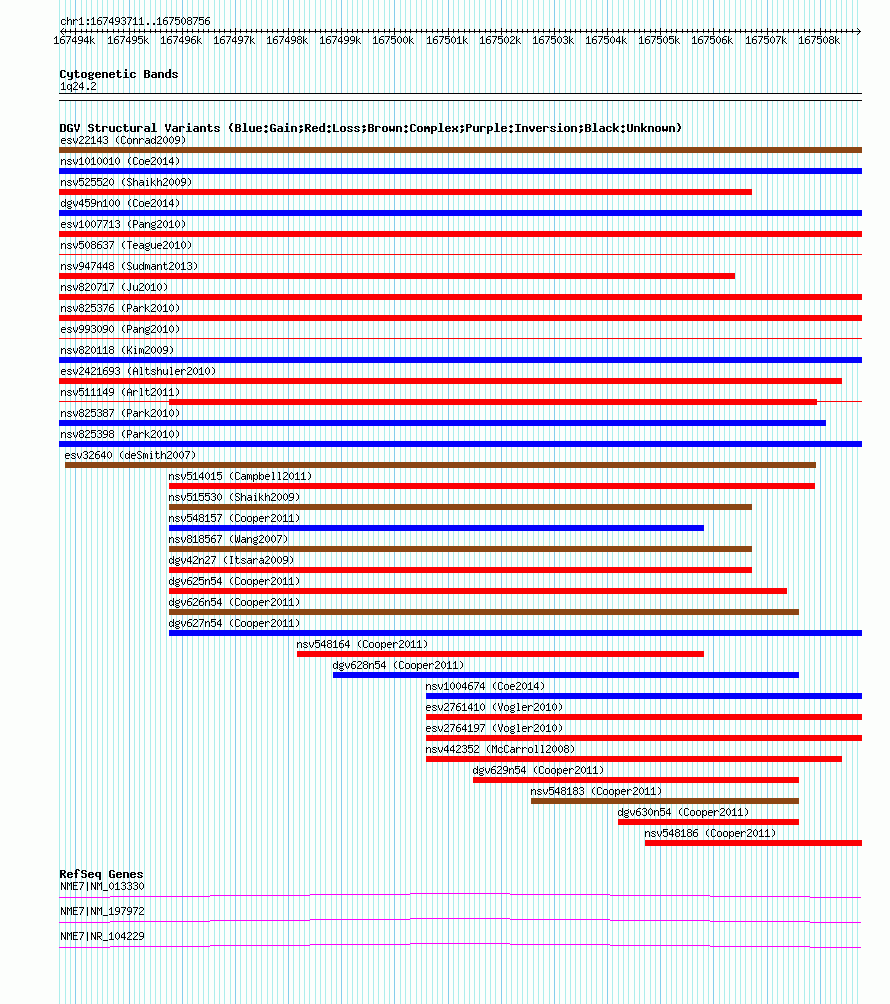This screenshot has width=890, height=1004.
Task: Click the nsv947448 (Sudmant2013) label
Action: pos(129,266)
